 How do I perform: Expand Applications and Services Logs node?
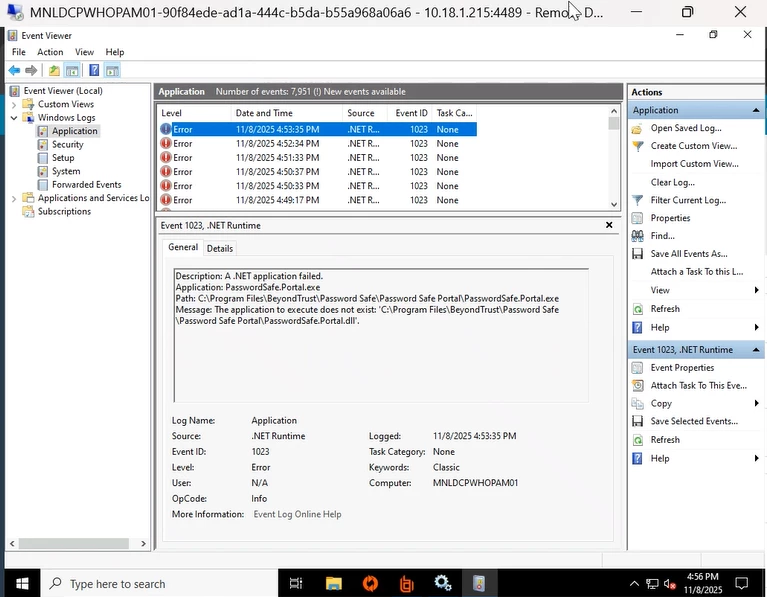(x=14, y=198)
